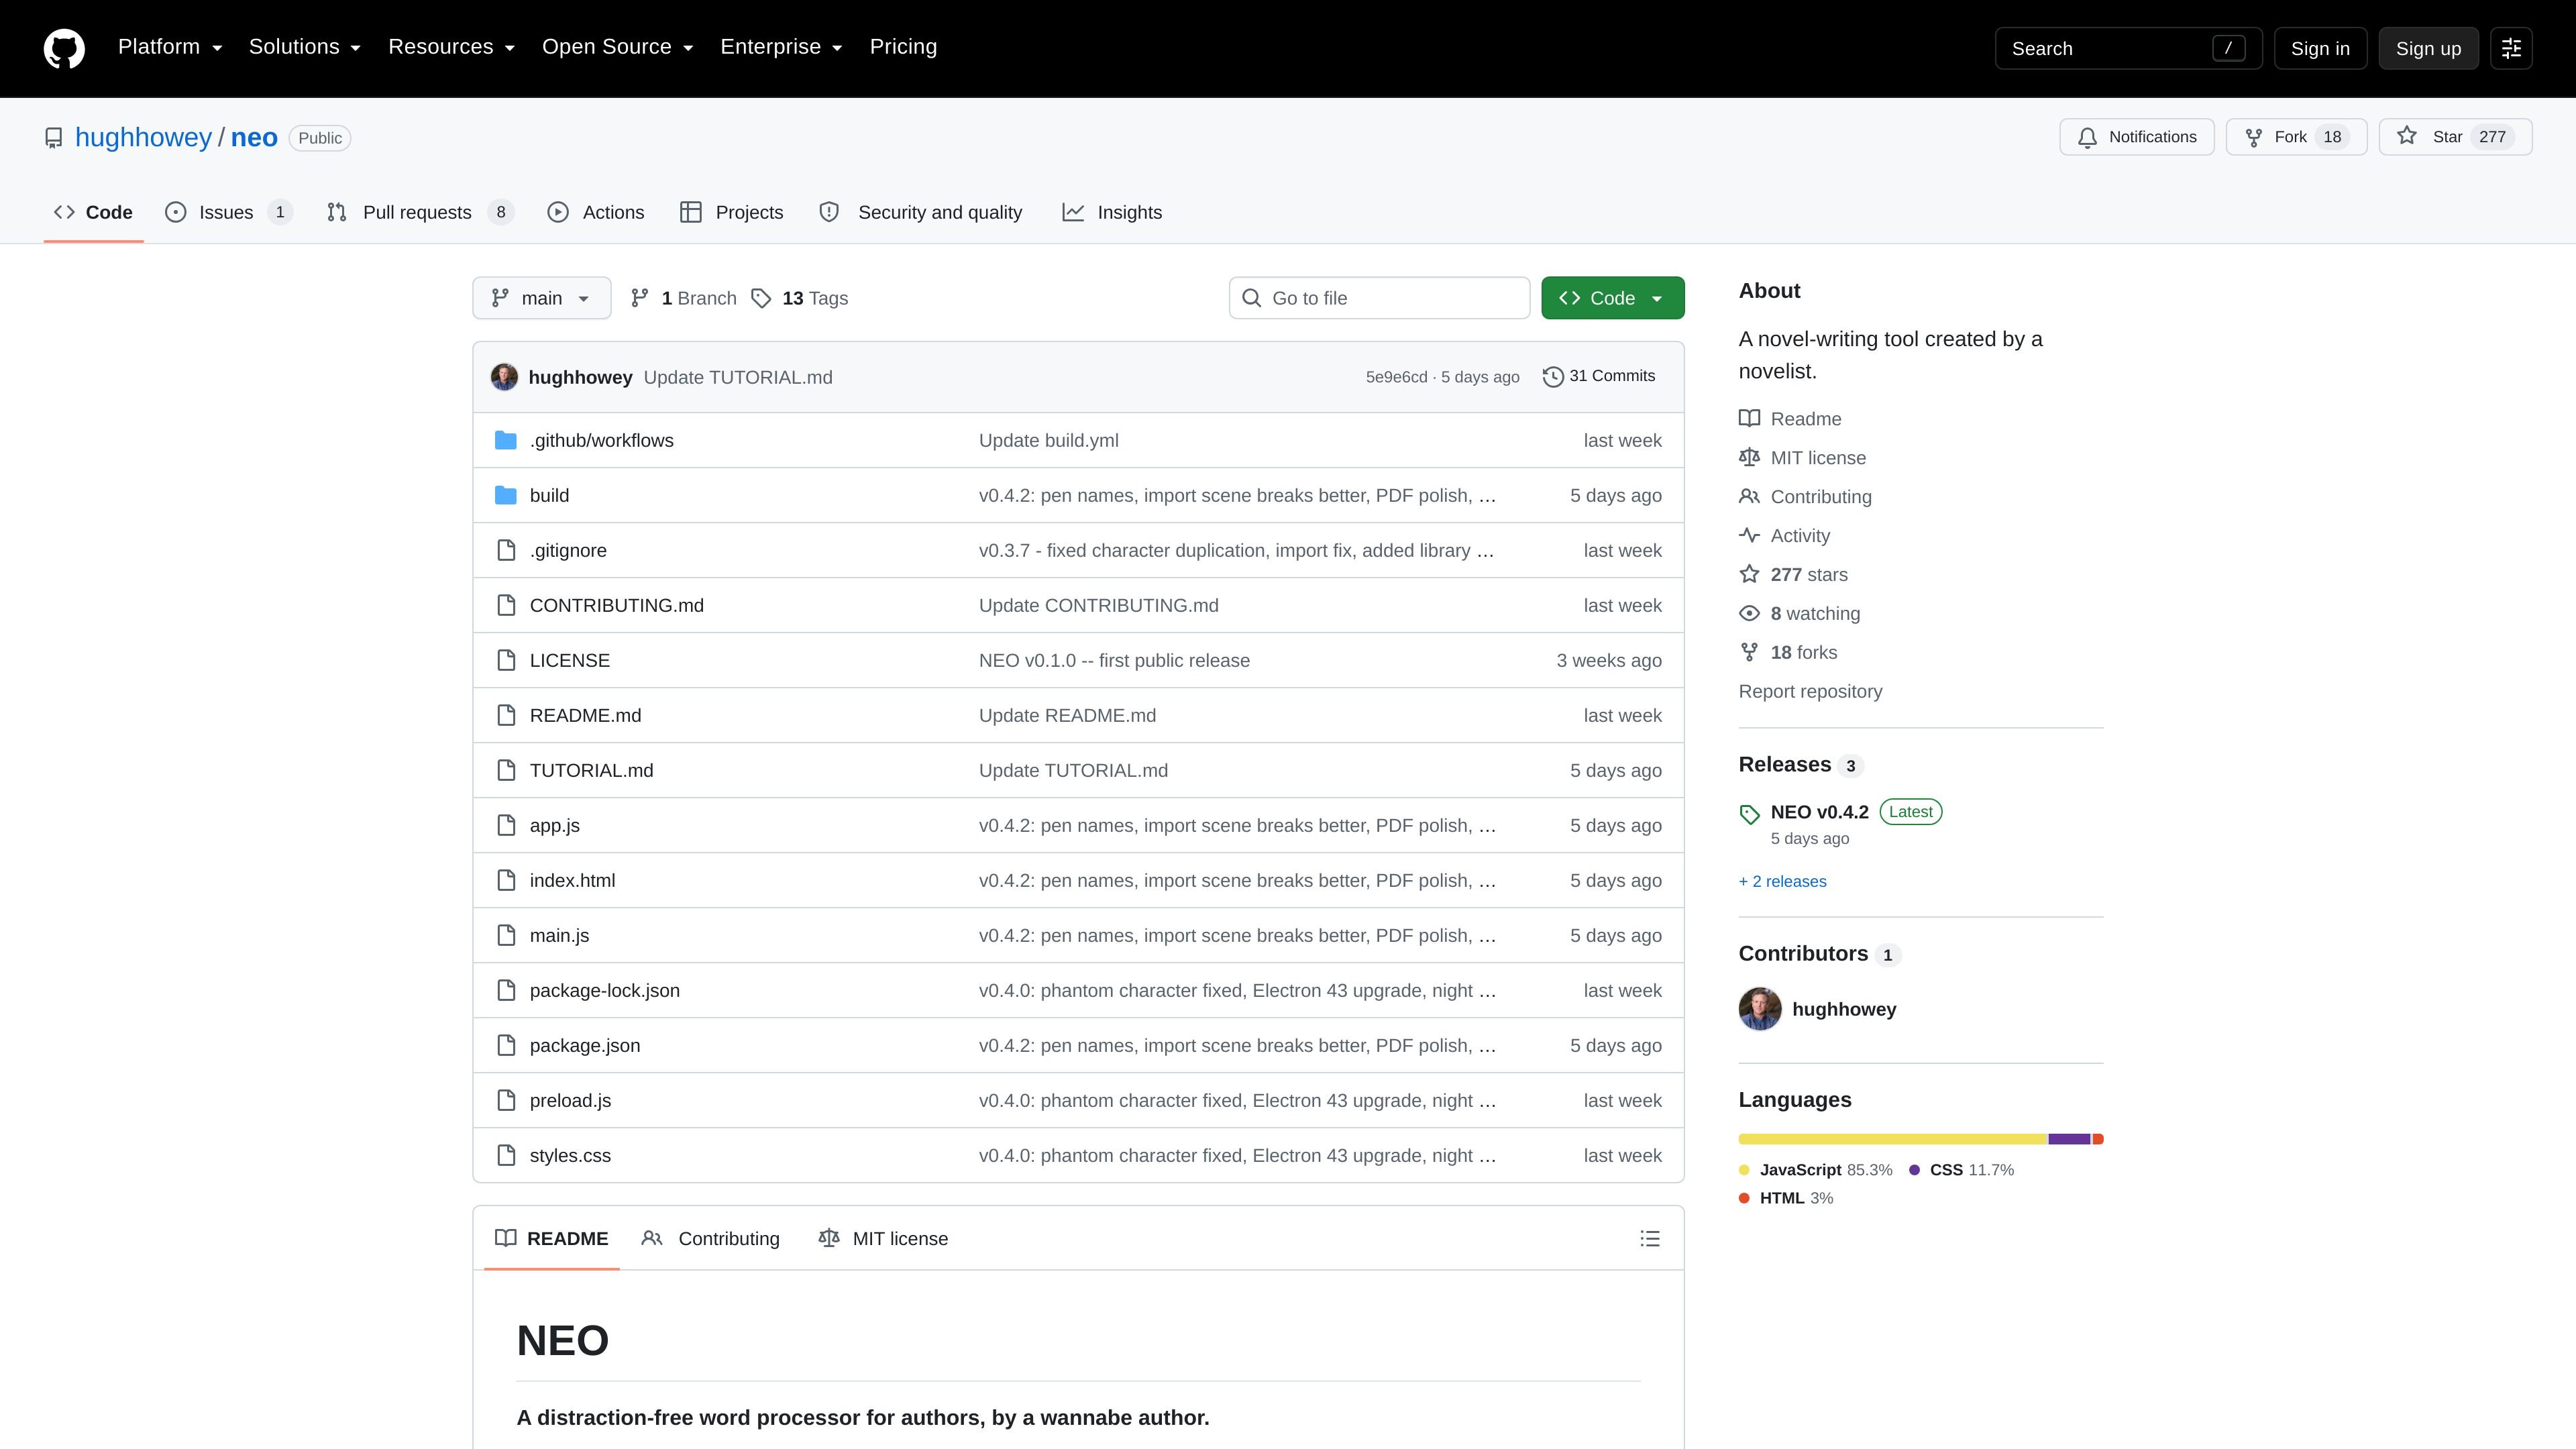This screenshot has width=2576, height=1449.
Task: Open the + 2 releases link
Action: (x=1783, y=881)
